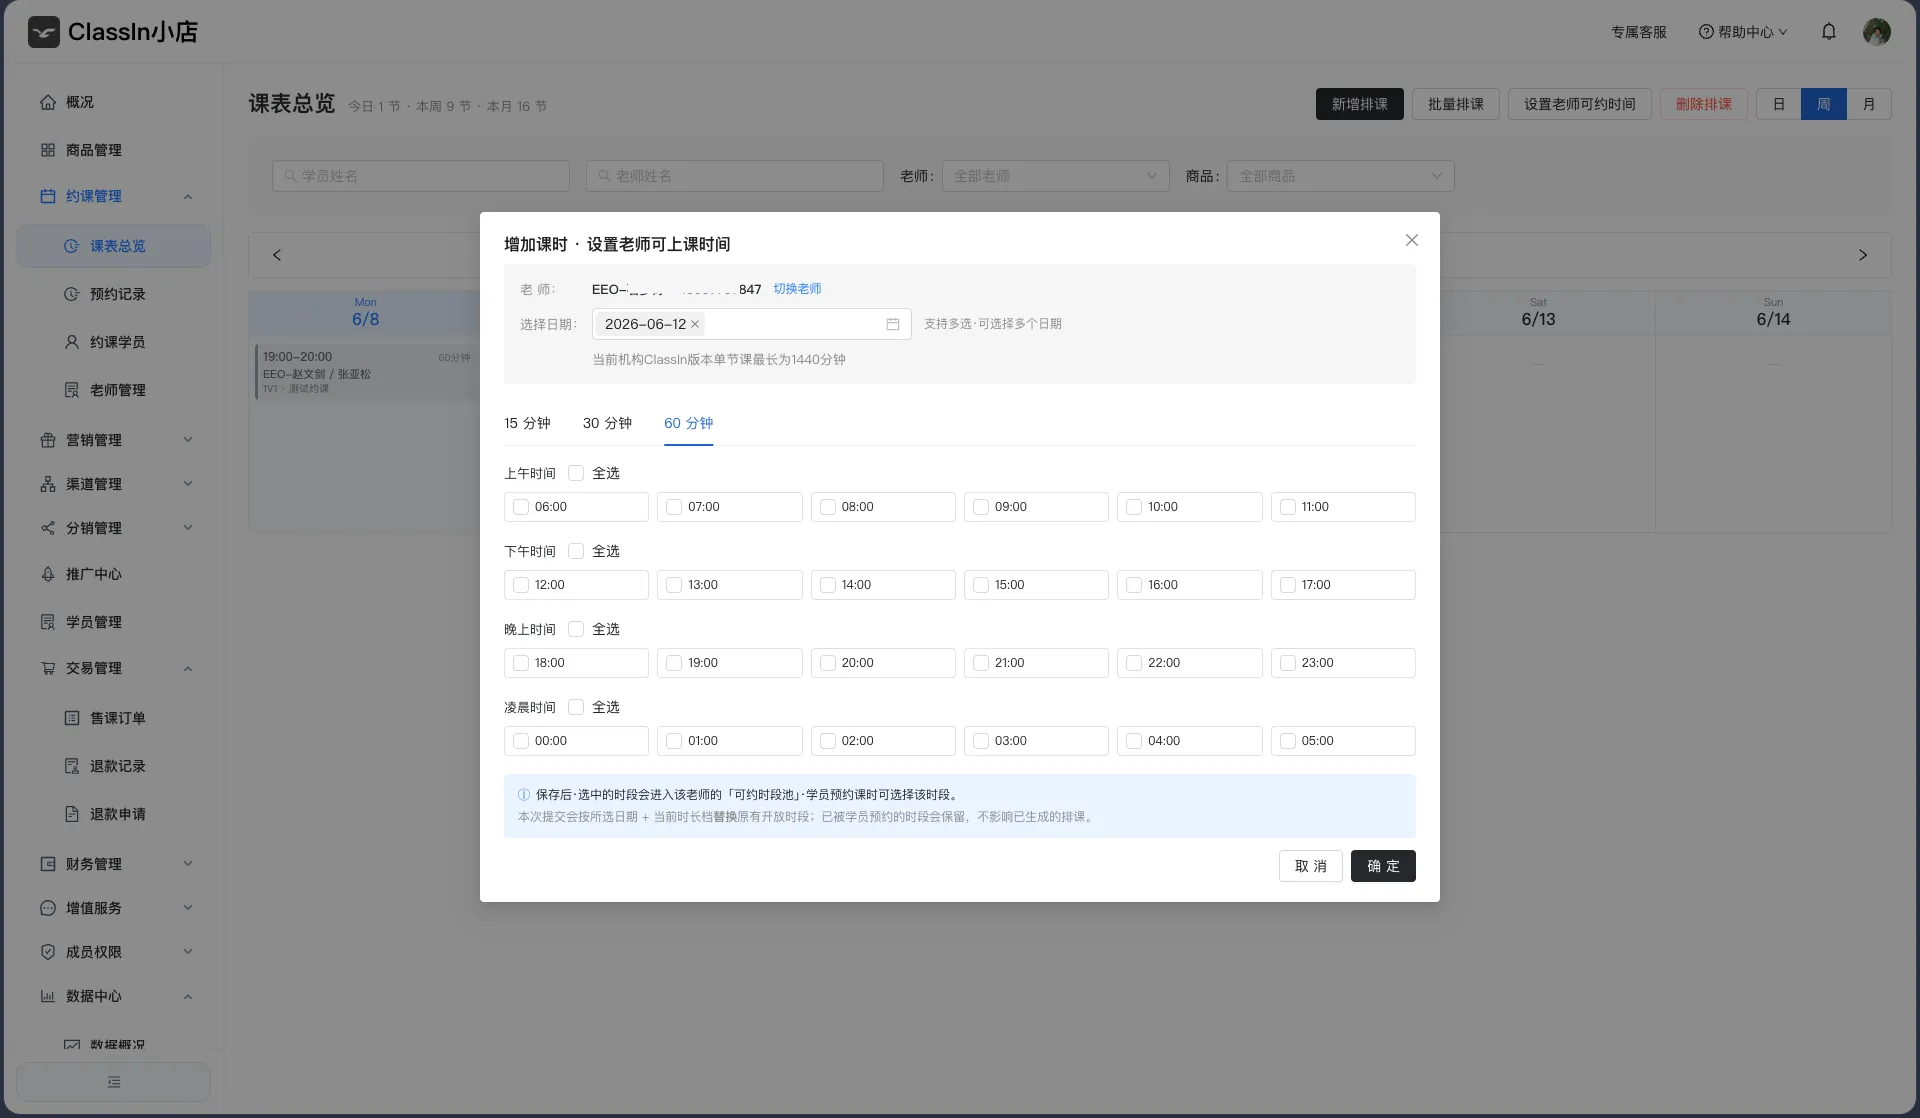The image size is (1920, 1118).
Task: Click the 分销管理 share icon
Action: tap(48, 528)
